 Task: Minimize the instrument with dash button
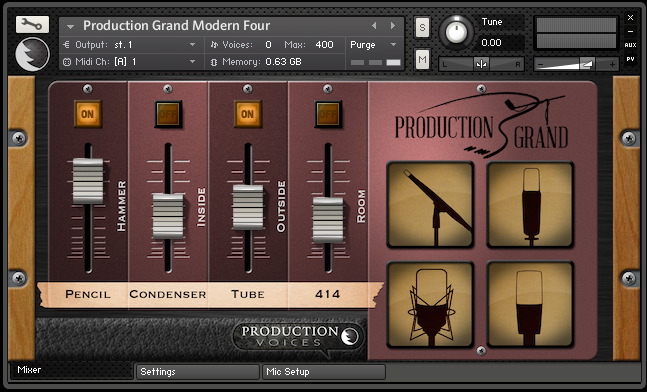tap(630, 31)
